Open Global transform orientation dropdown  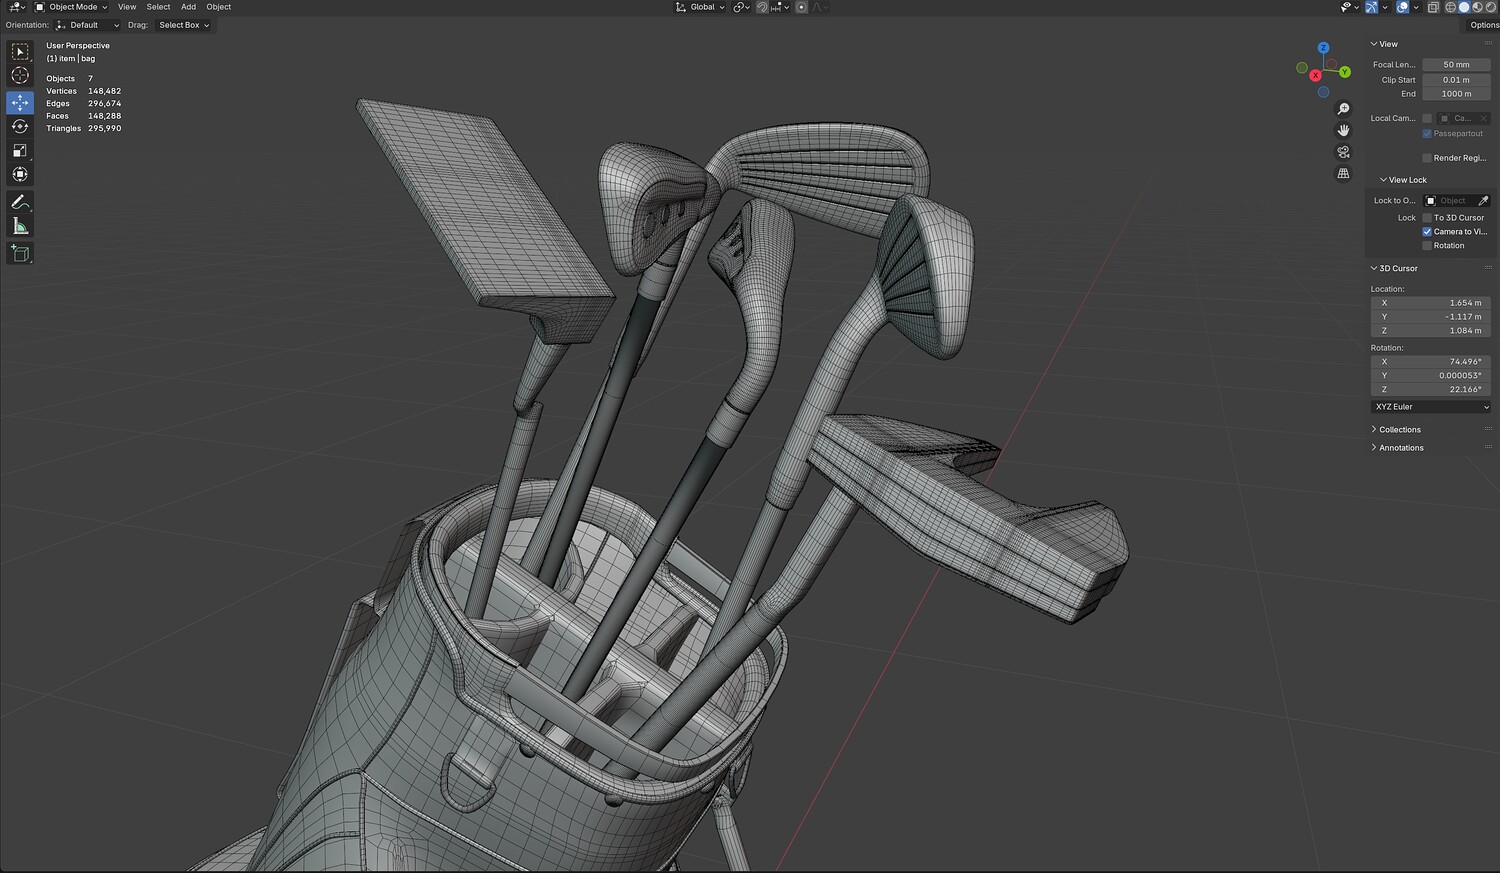click(700, 7)
